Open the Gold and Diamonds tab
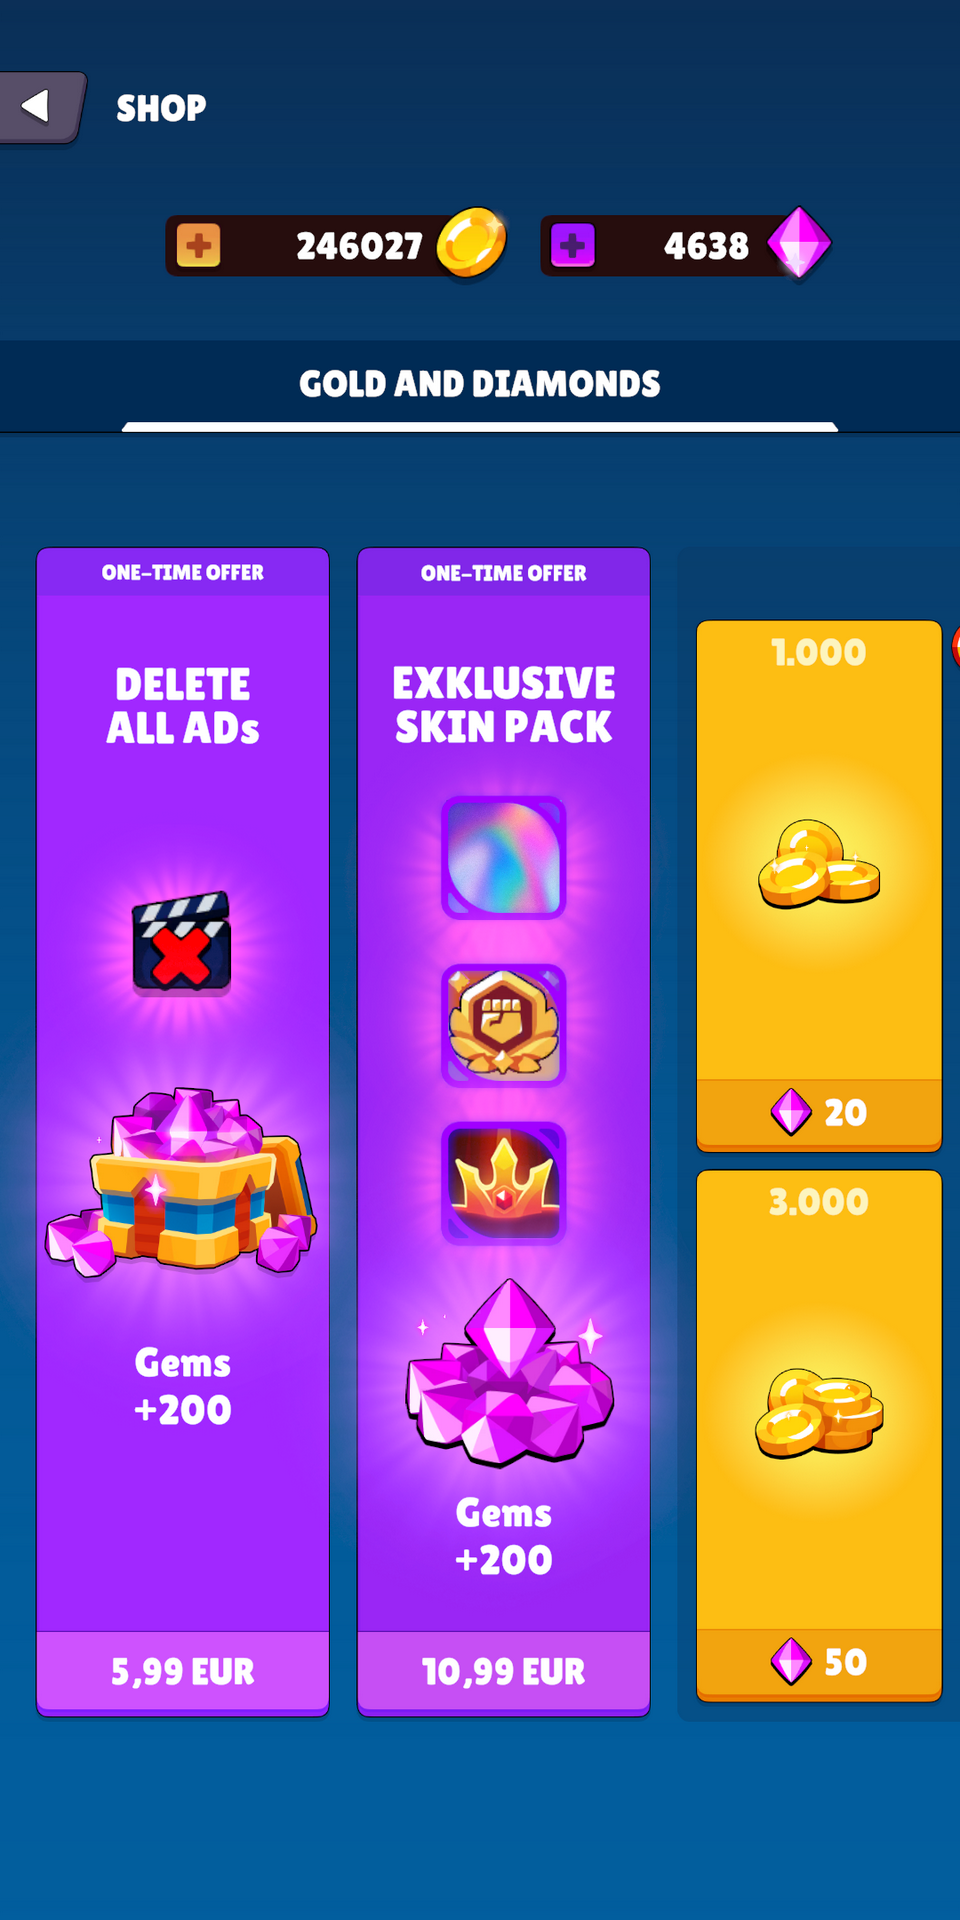Screen dimensions: 960x1920 pyautogui.click(x=480, y=384)
